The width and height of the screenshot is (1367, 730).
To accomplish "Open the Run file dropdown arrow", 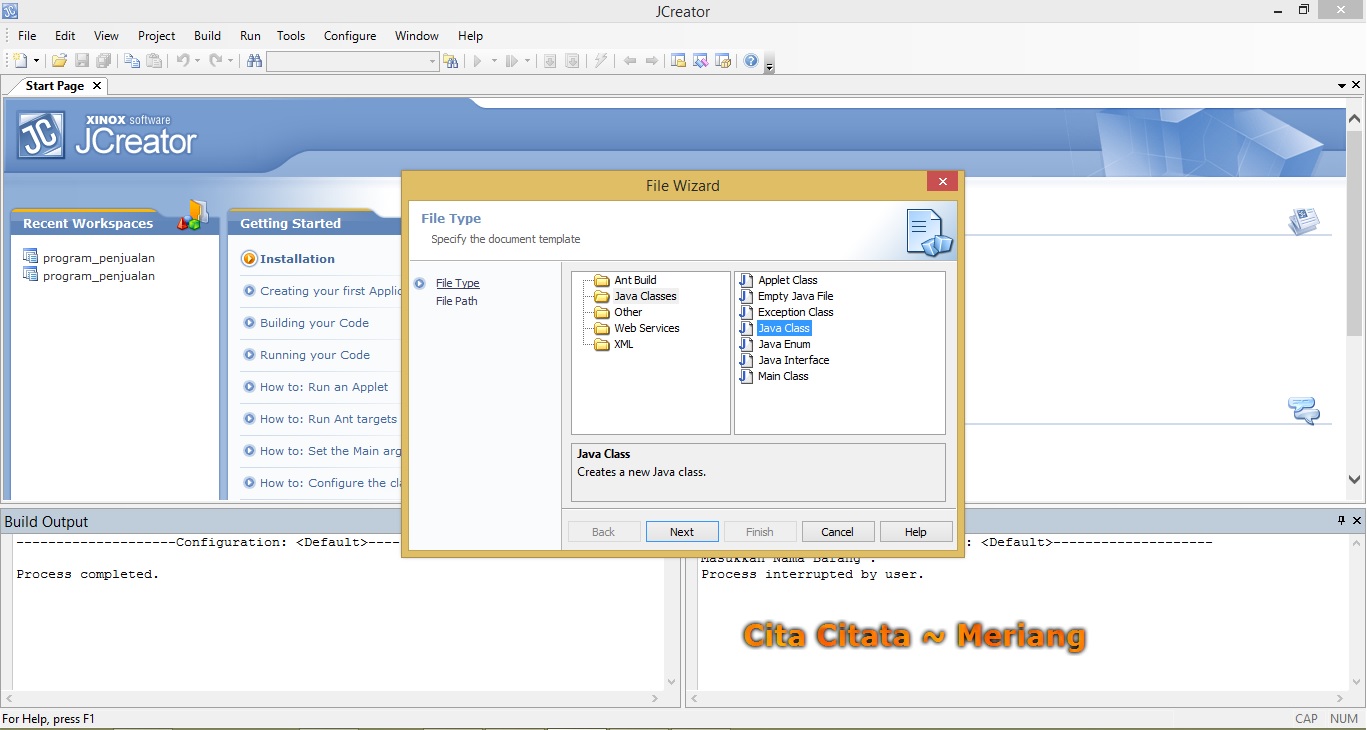I will 527,61.
